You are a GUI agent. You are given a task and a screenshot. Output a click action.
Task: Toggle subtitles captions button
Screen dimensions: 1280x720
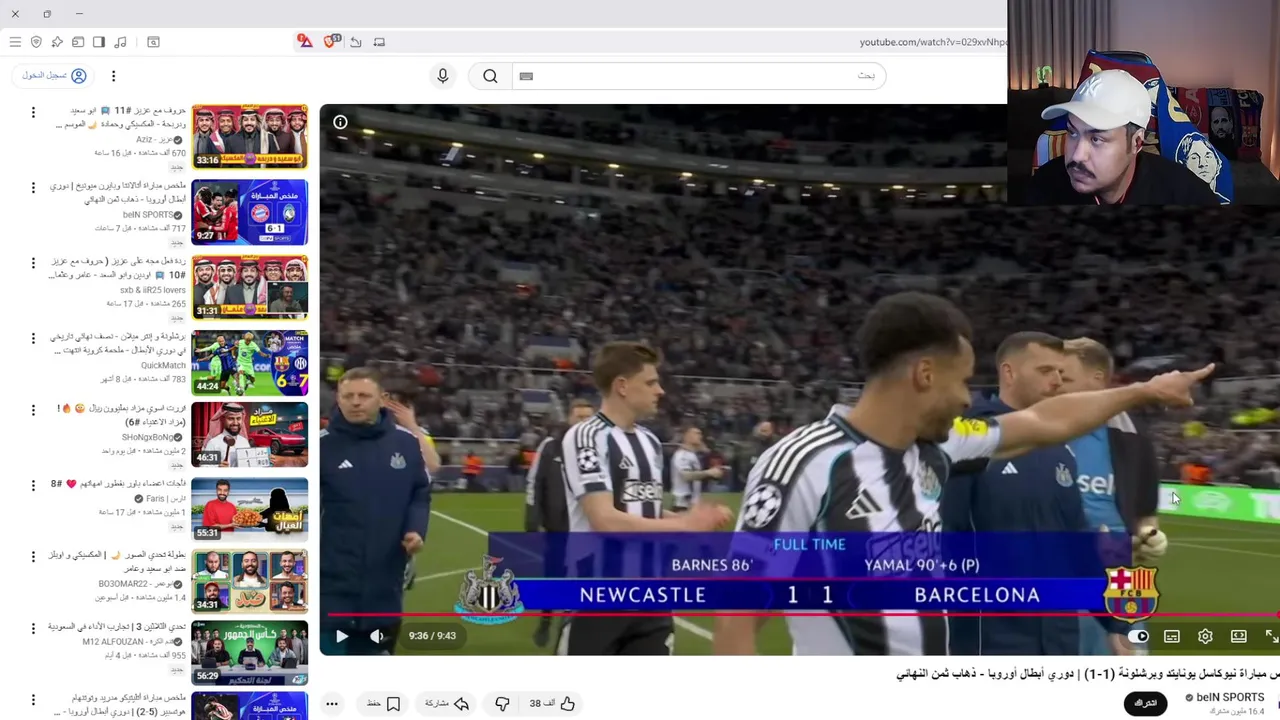coord(1172,636)
